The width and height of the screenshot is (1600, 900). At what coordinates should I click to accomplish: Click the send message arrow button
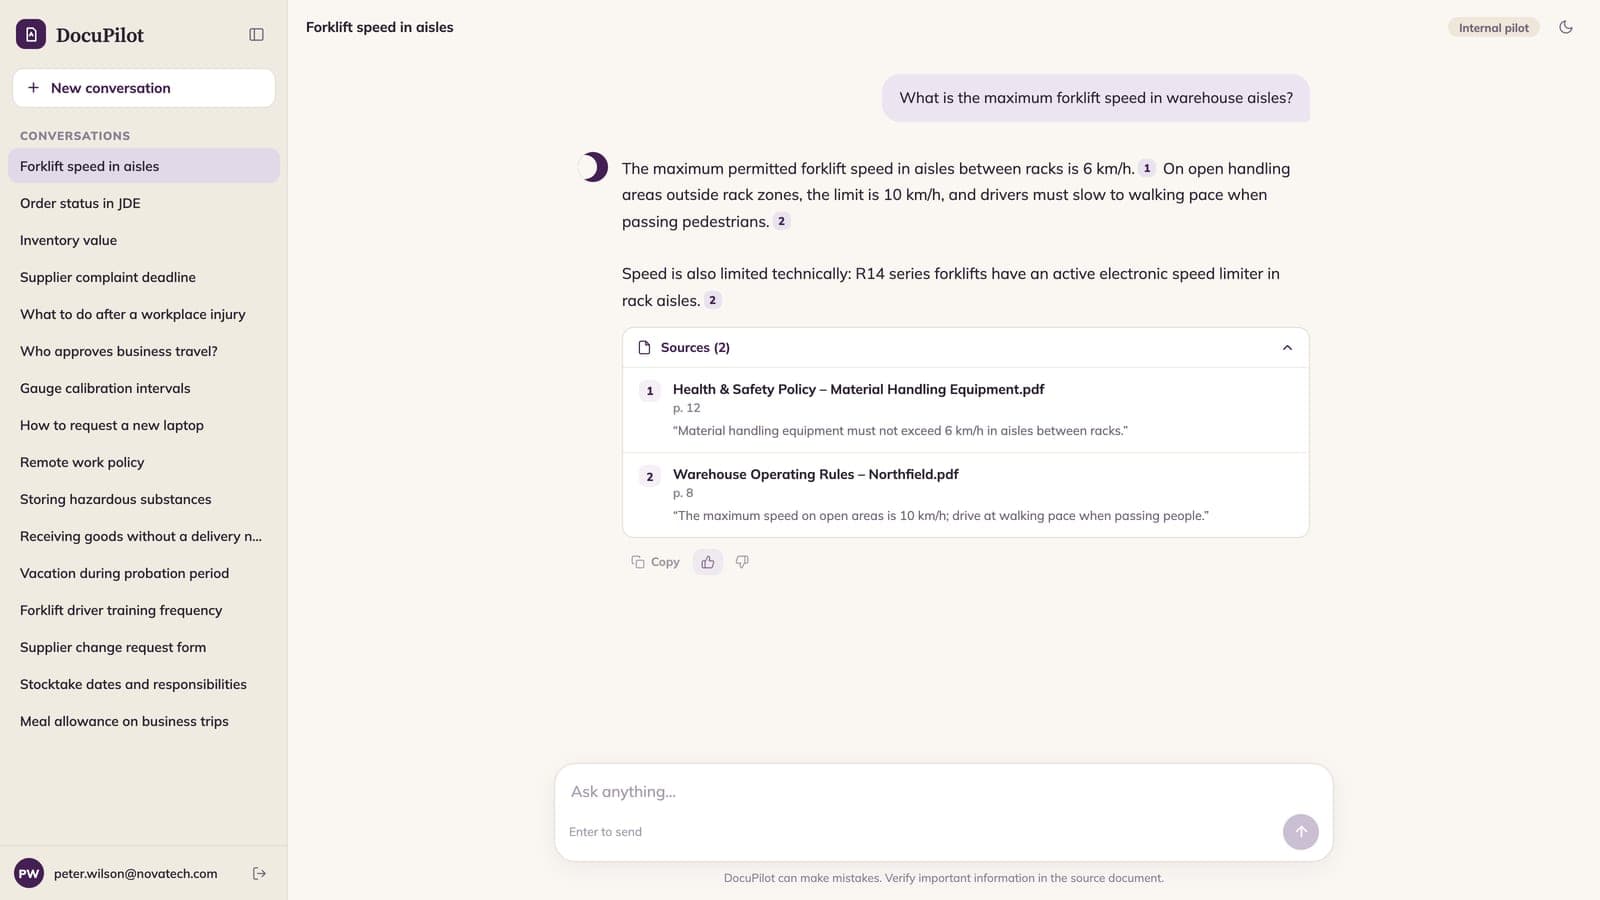point(1300,832)
